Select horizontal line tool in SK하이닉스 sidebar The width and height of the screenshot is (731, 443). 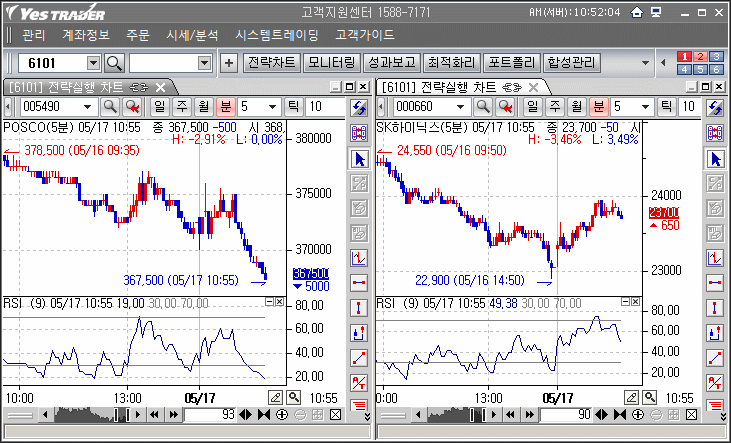(x=715, y=283)
